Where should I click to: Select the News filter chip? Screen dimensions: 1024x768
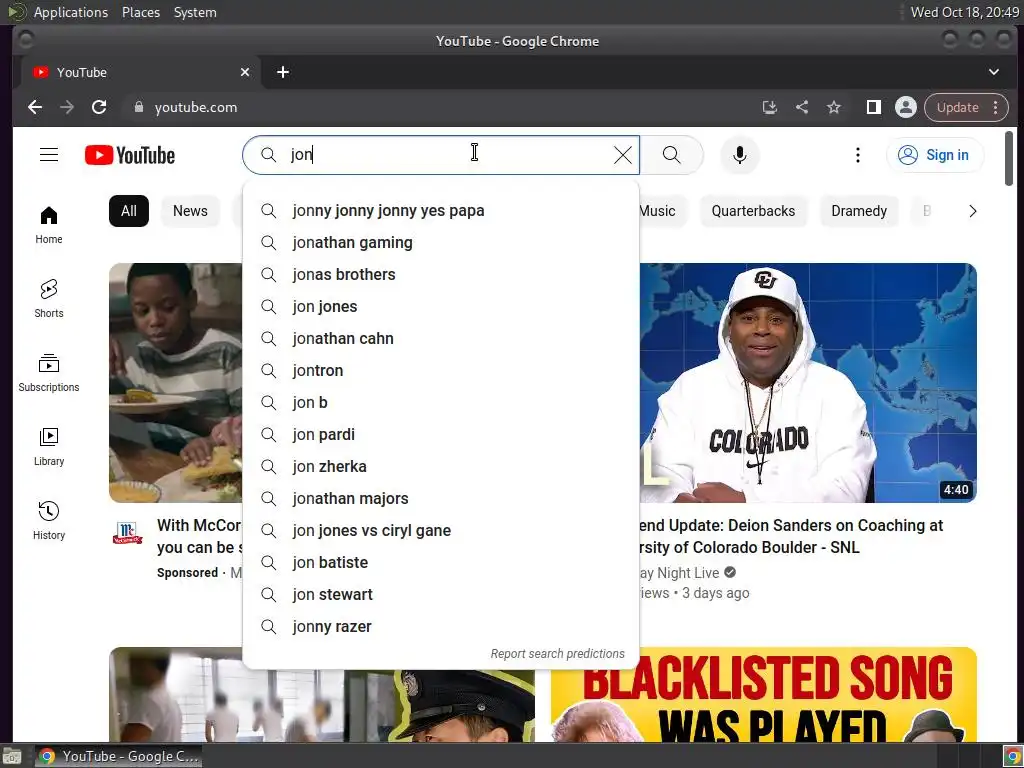[x=190, y=211]
